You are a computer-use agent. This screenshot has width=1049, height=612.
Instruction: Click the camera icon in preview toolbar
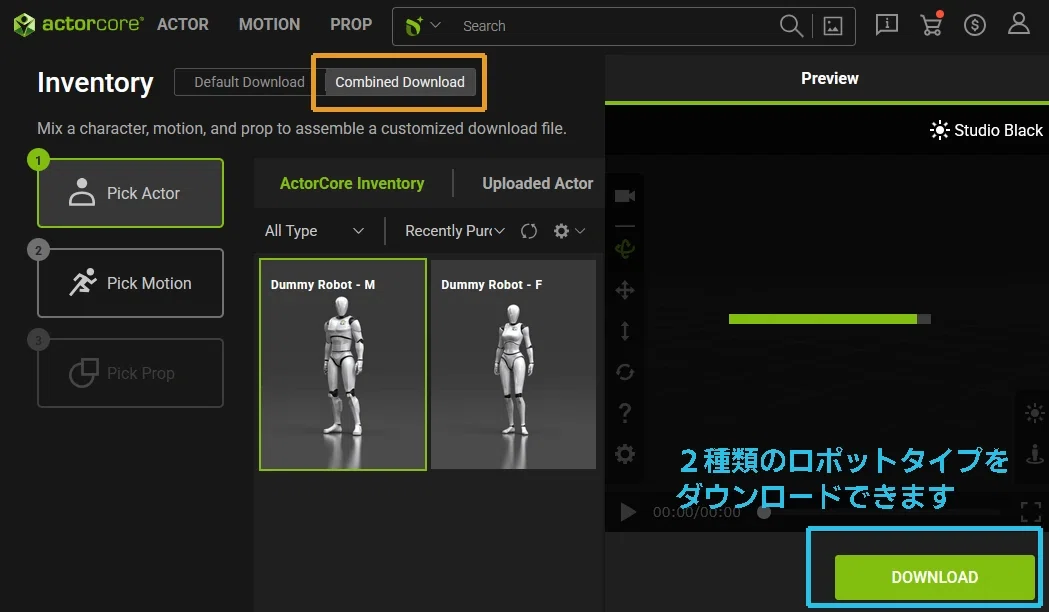[x=625, y=196]
